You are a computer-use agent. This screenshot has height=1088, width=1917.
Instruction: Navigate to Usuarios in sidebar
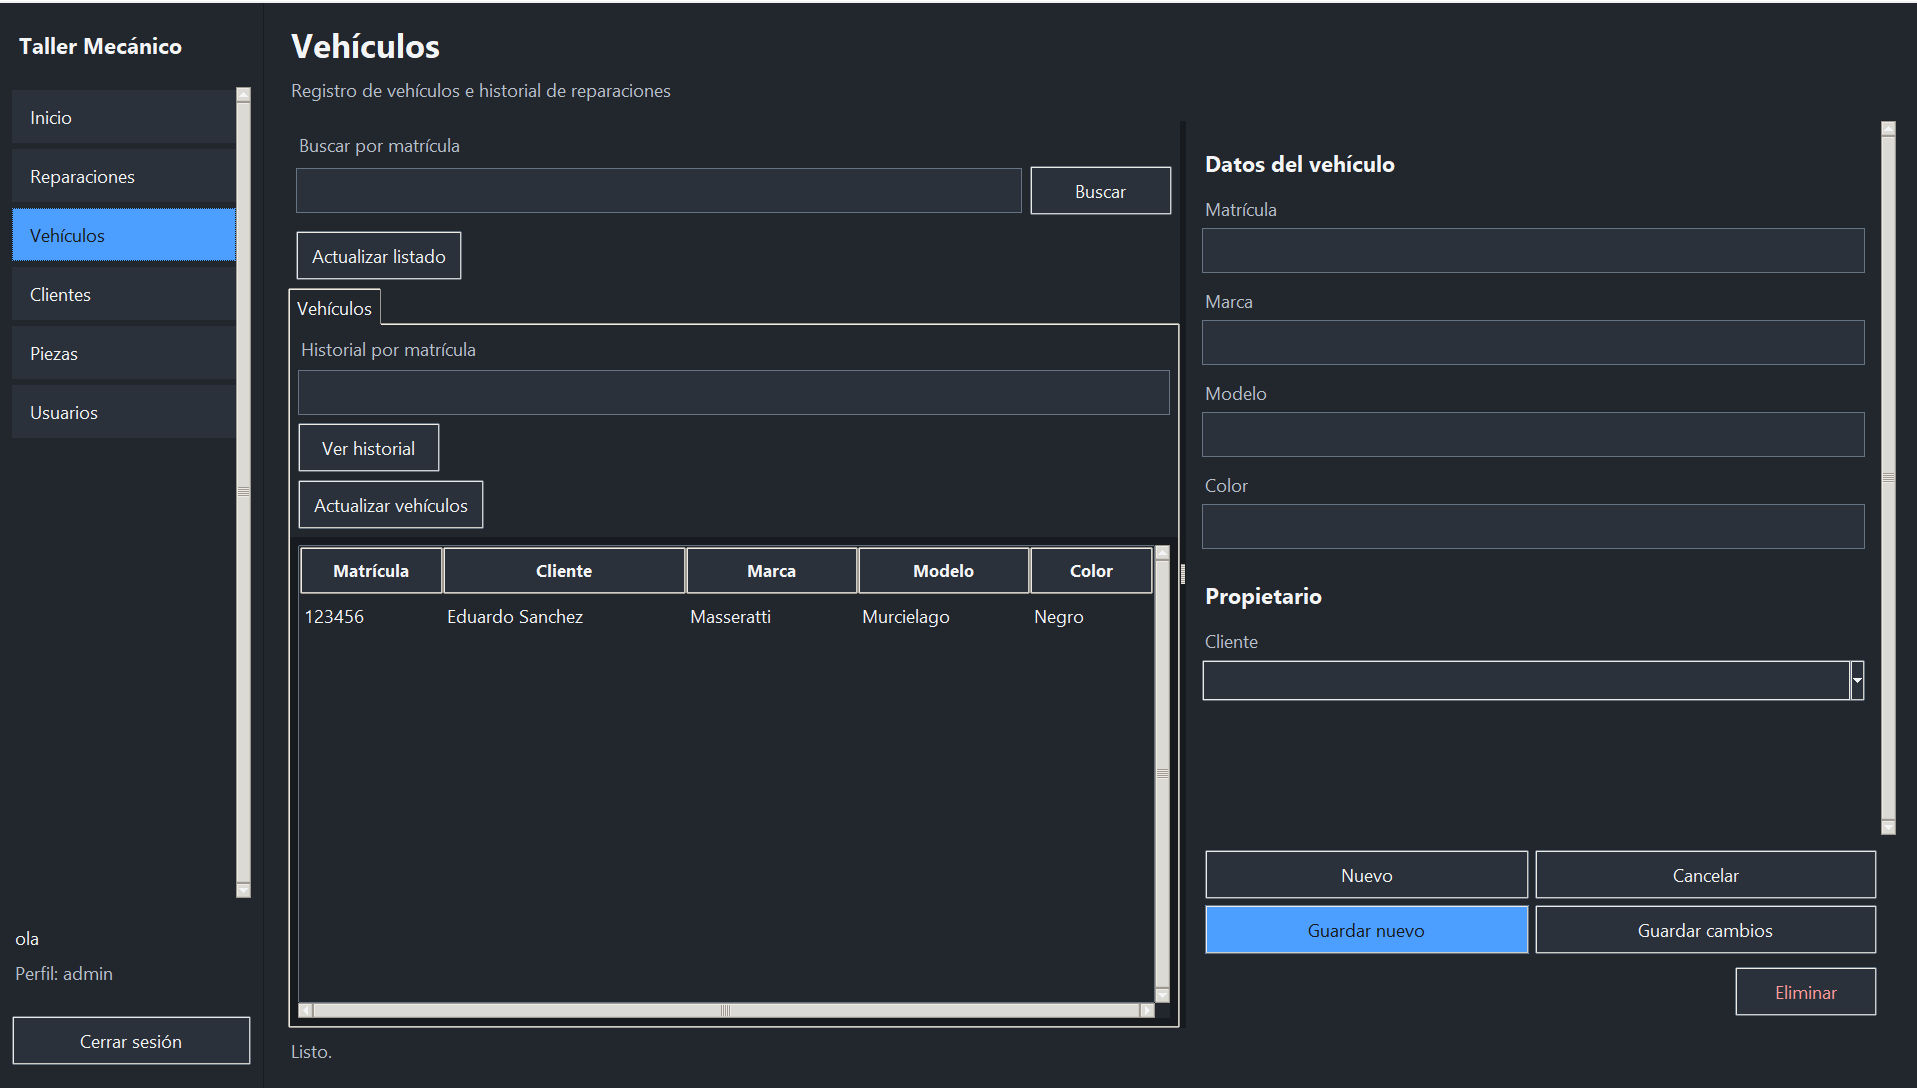[x=124, y=413]
